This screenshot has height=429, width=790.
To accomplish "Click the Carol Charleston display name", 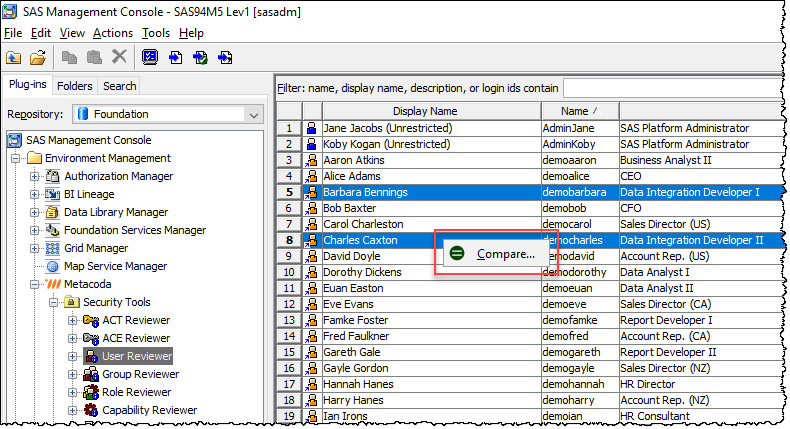I will [x=363, y=224].
